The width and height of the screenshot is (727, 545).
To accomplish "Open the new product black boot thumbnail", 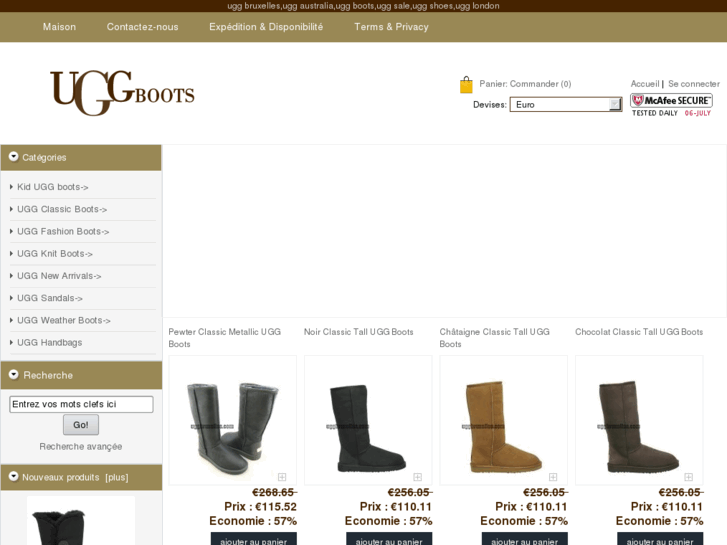I will click(81, 520).
